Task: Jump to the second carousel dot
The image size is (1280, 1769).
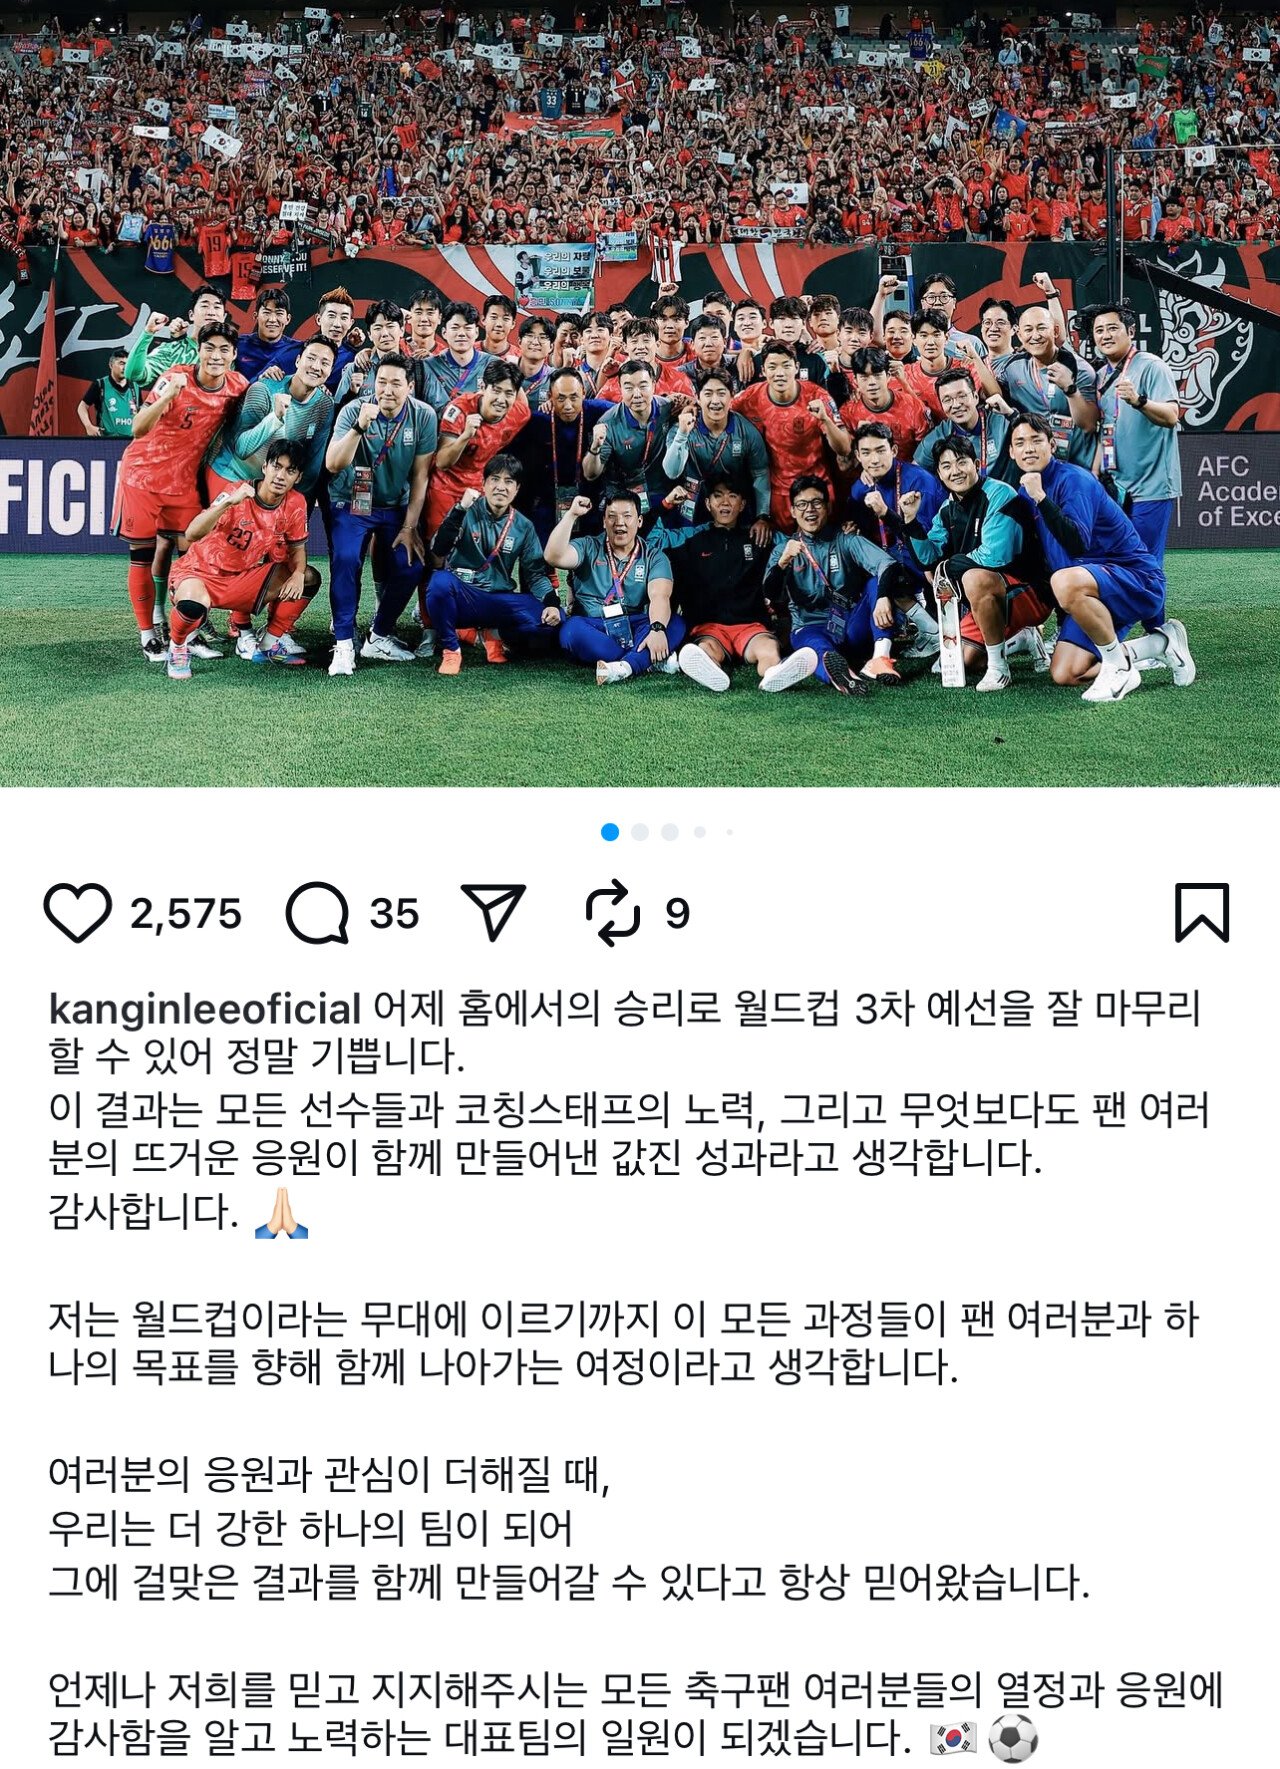Action: pos(640,832)
